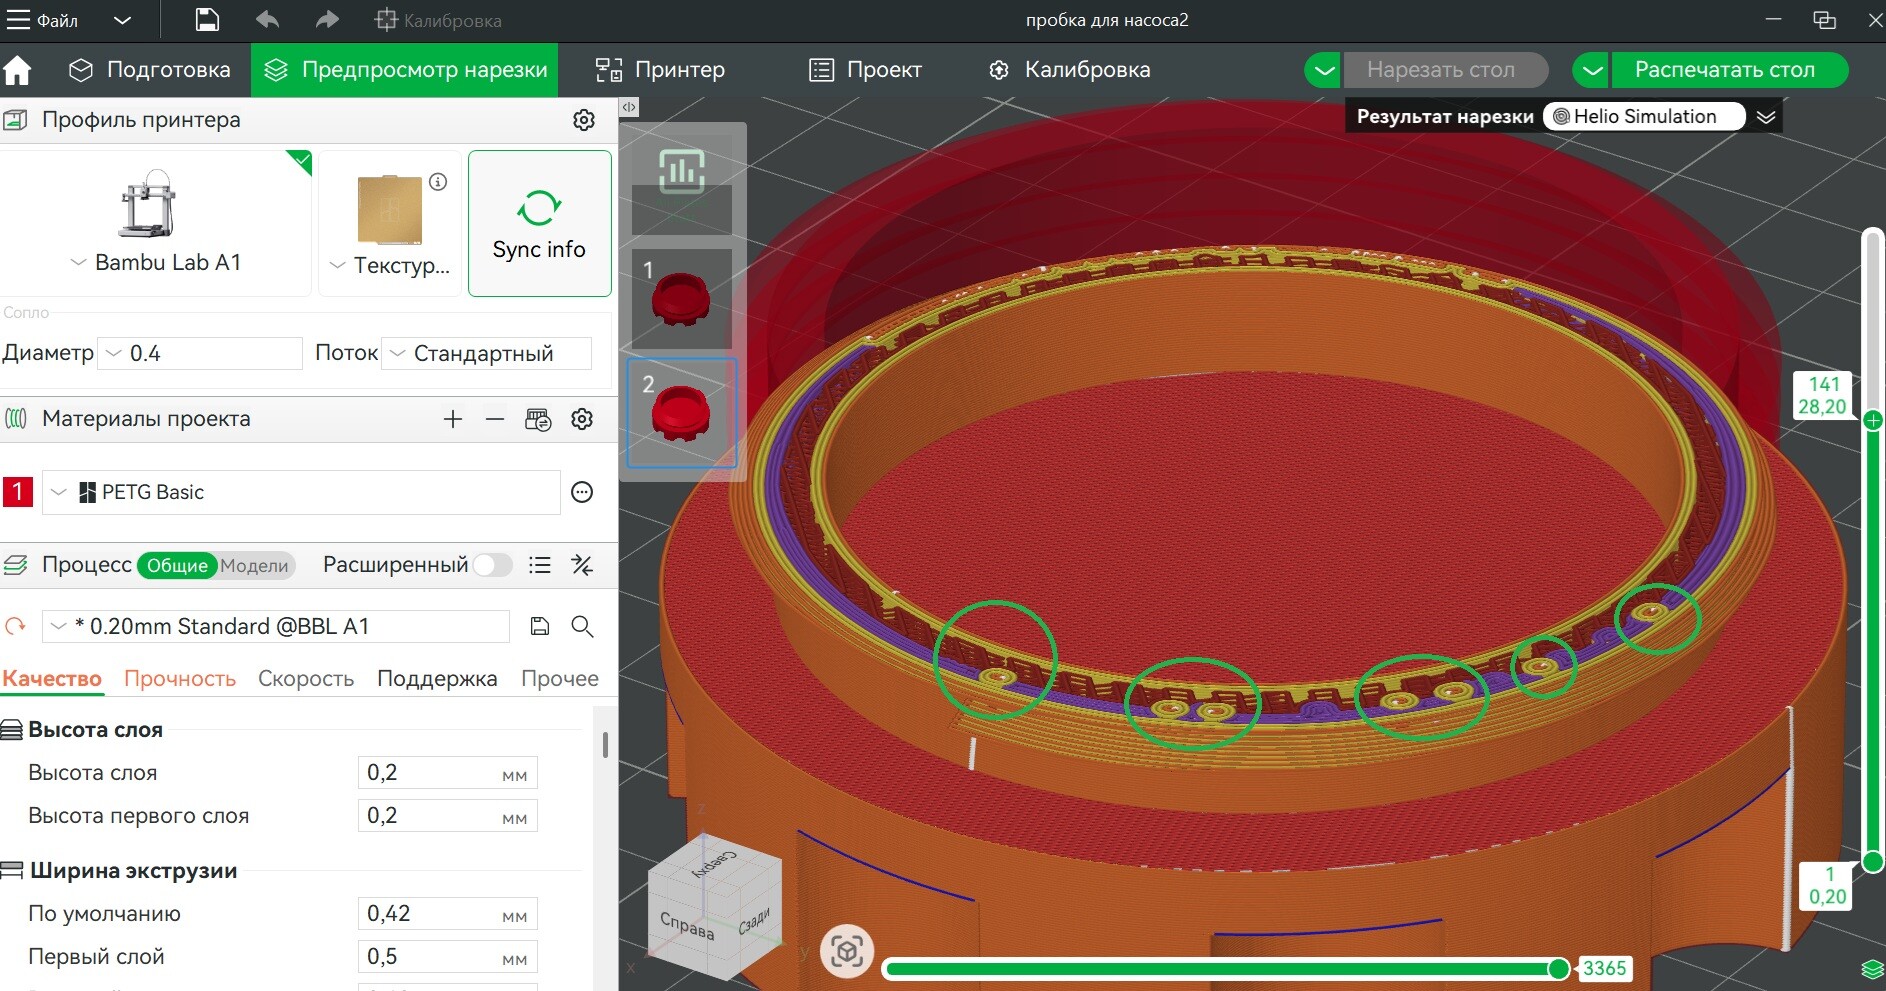The height and width of the screenshot is (991, 1886).
Task: Search process settings with the magnifier icon
Action: click(x=582, y=626)
